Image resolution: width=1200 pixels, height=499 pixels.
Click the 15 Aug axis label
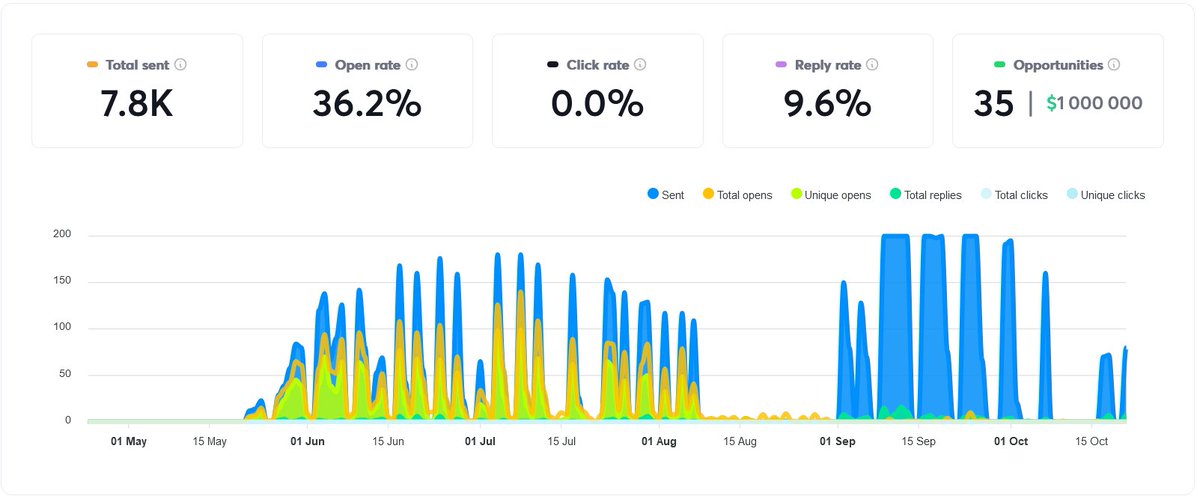741,441
